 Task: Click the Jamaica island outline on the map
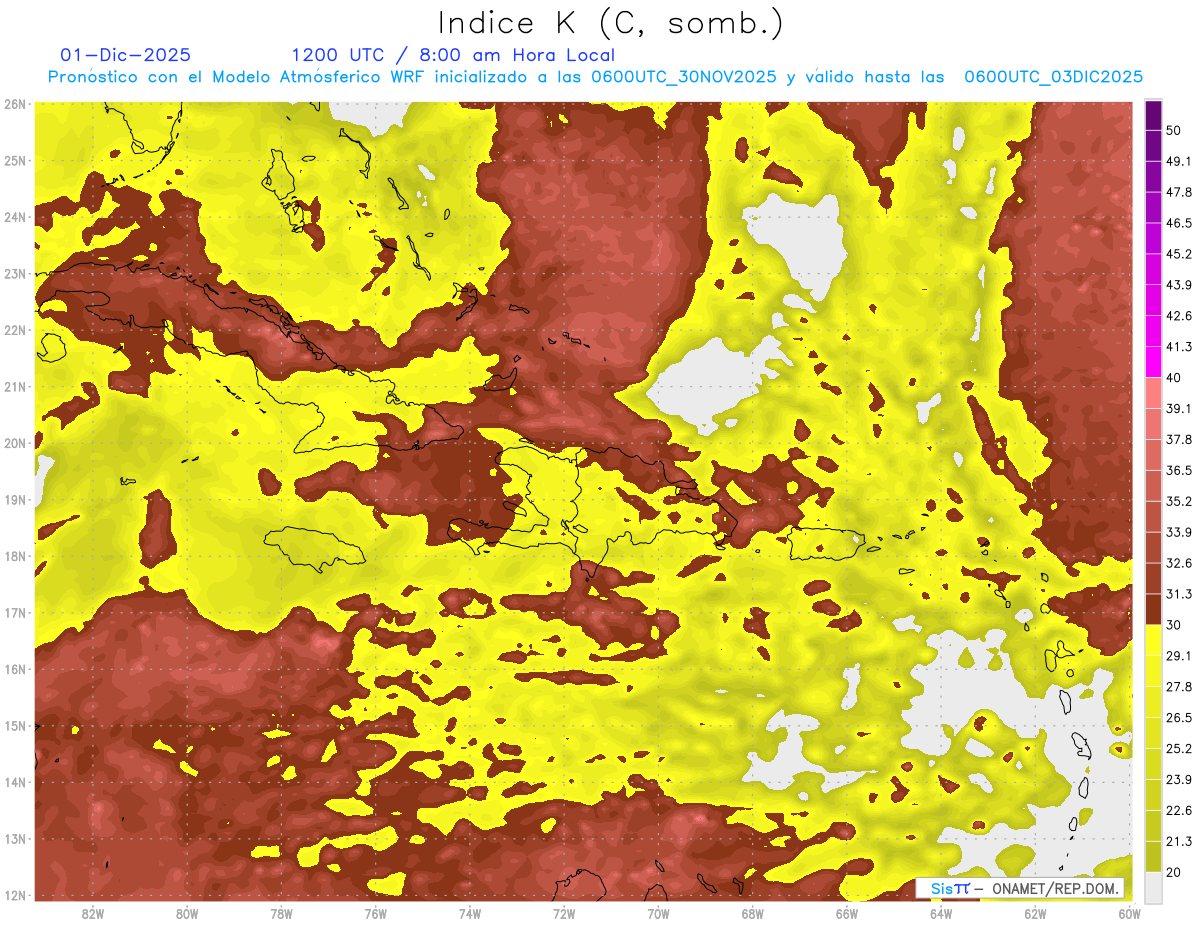click(315, 549)
